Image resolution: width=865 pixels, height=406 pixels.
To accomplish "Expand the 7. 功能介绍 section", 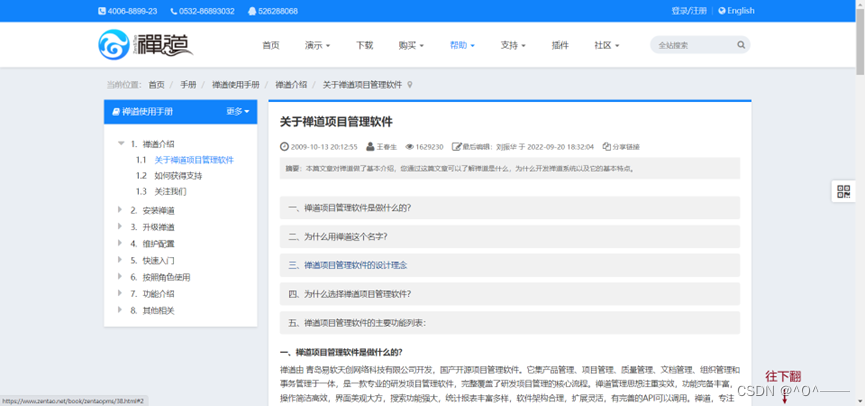I will pyautogui.click(x=120, y=293).
